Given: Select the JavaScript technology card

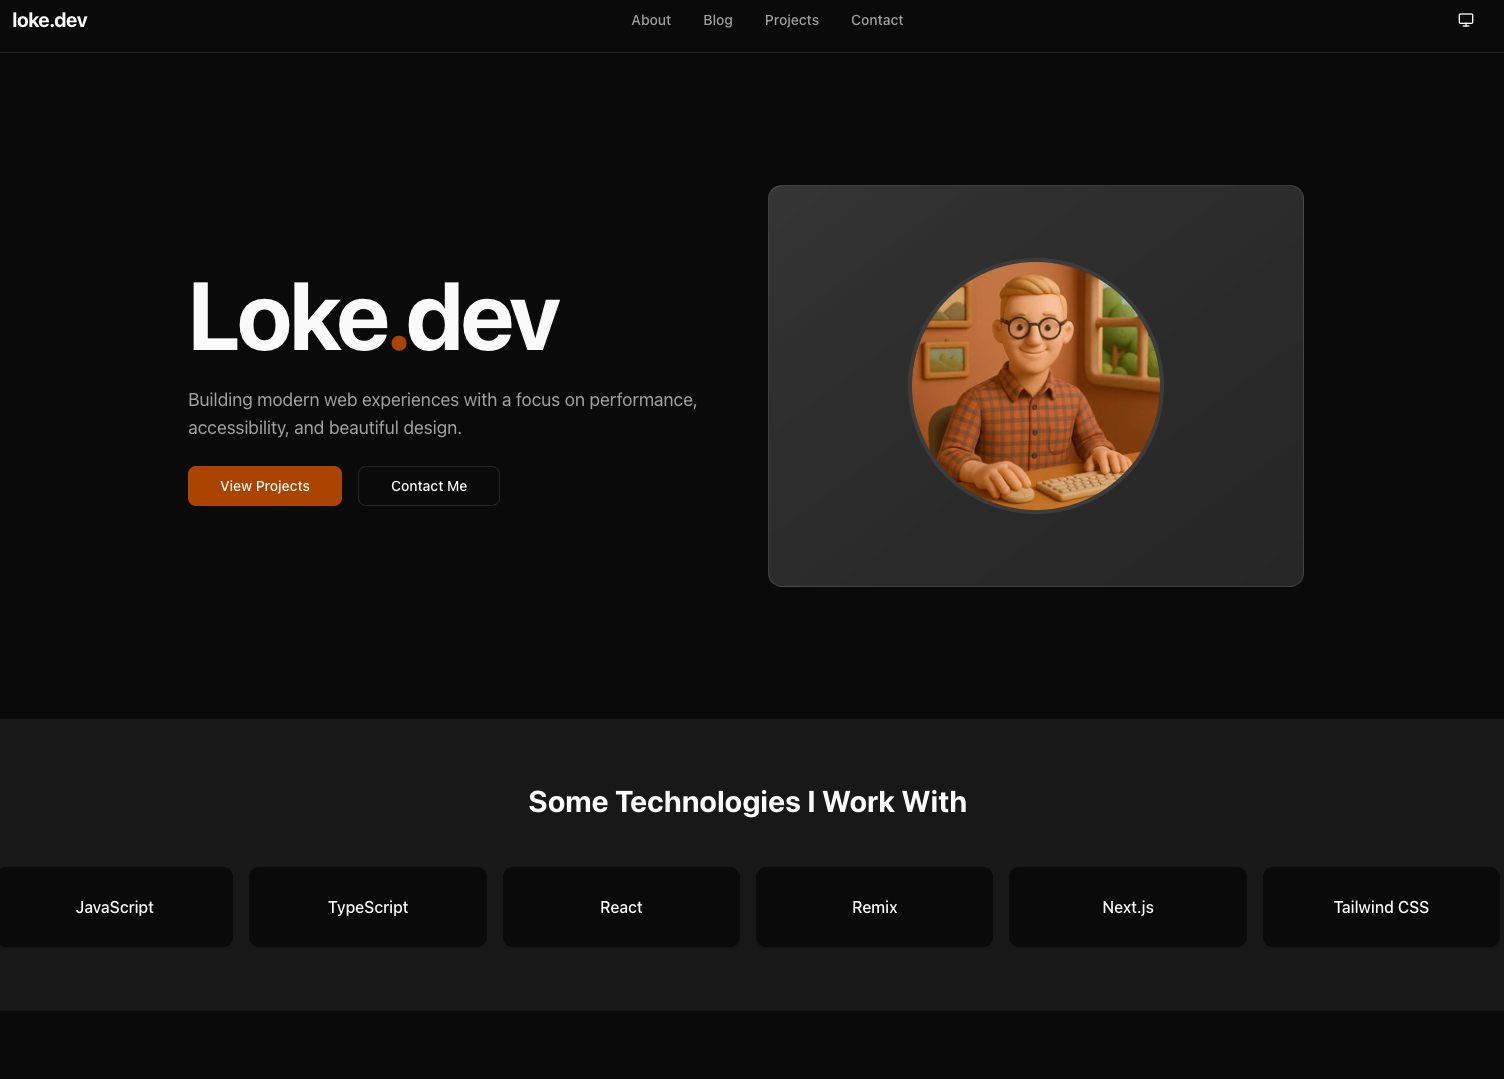Looking at the screenshot, I should [x=114, y=907].
